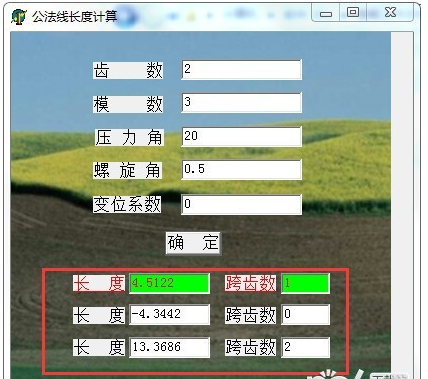Click the 螺旋角 value box
428x379 pixels.
pyautogui.click(x=242, y=170)
